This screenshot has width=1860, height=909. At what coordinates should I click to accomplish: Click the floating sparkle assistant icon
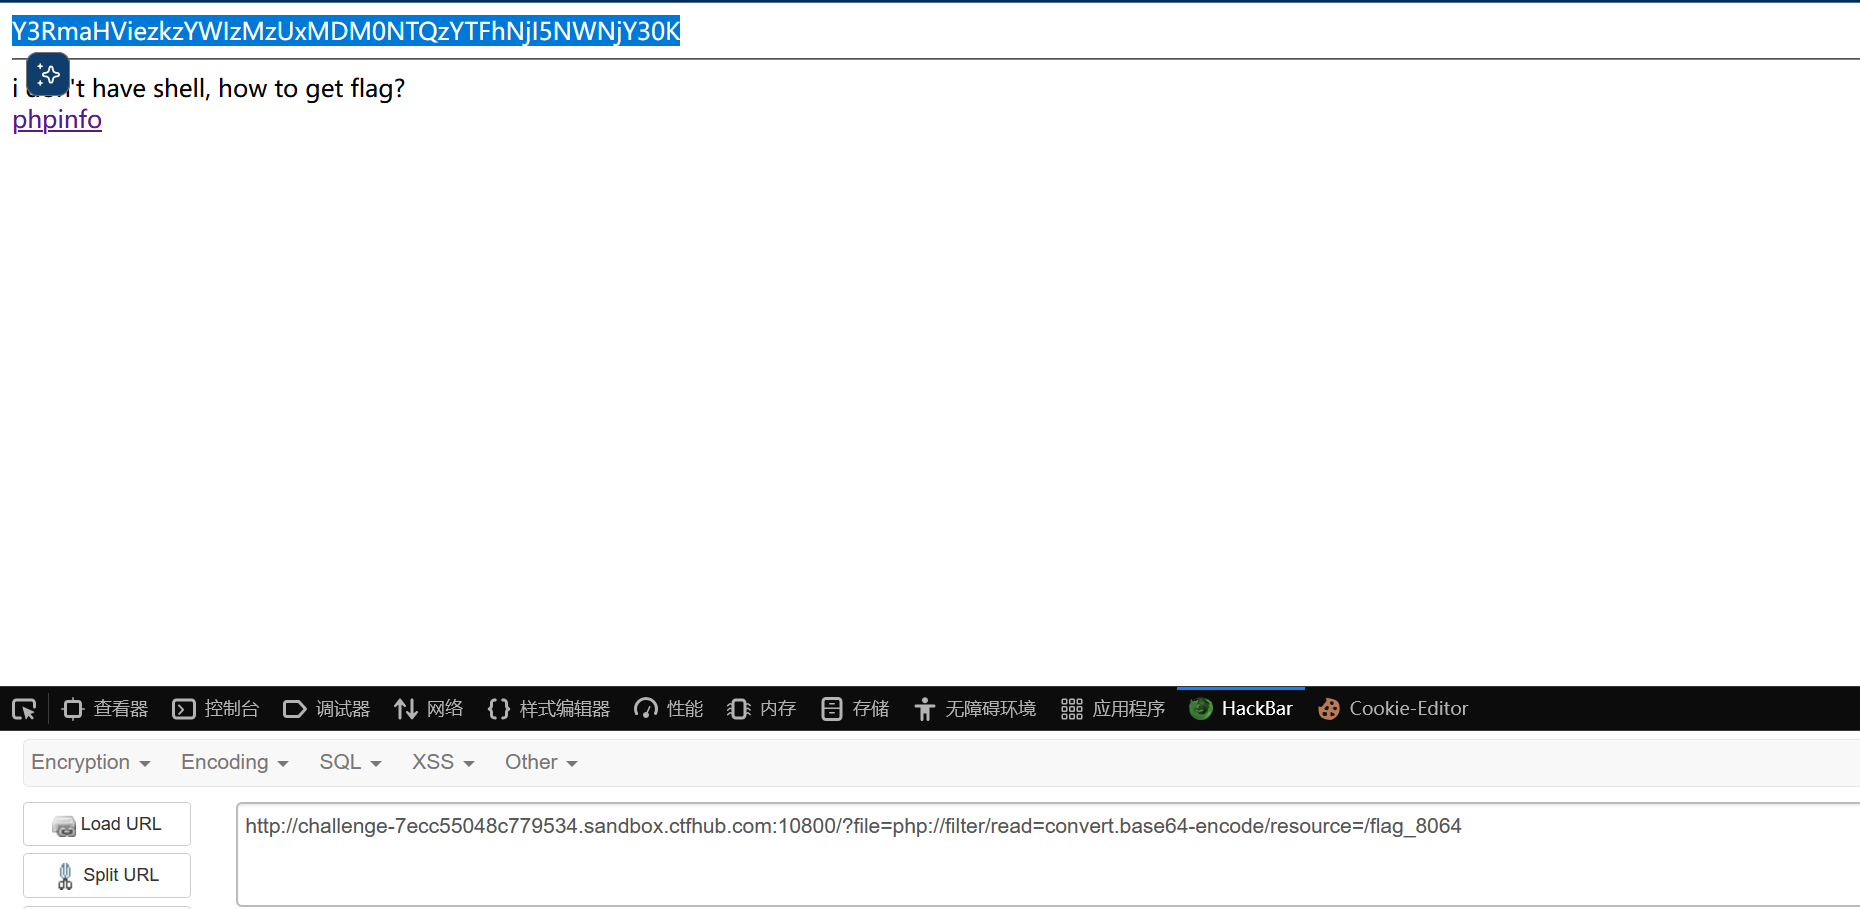(48, 74)
